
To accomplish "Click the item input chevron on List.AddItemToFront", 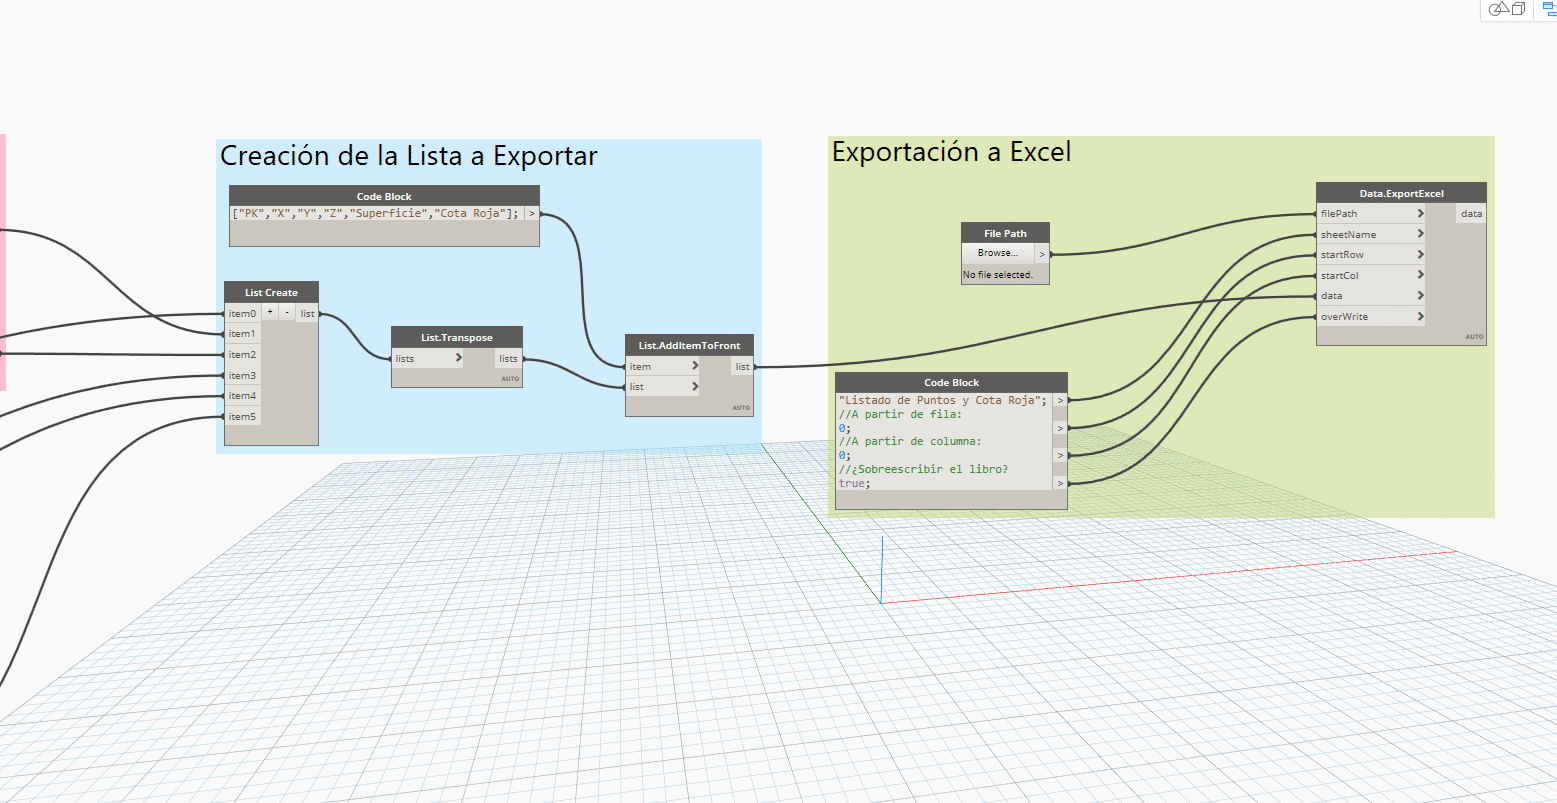I will click(x=694, y=367).
